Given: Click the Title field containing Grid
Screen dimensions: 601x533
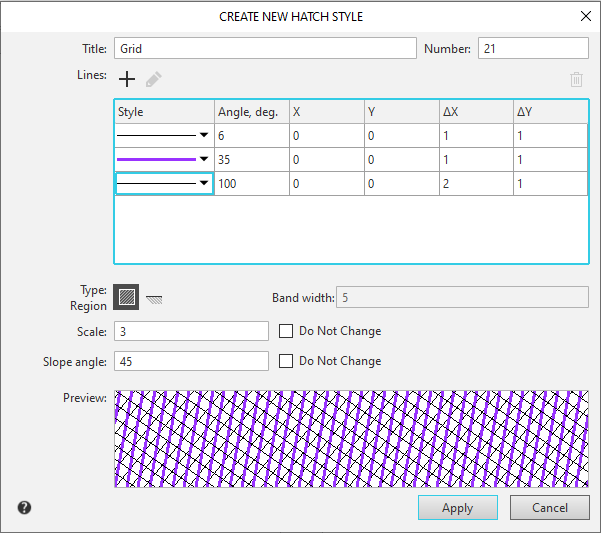Looking at the screenshot, I should (265, 48).
